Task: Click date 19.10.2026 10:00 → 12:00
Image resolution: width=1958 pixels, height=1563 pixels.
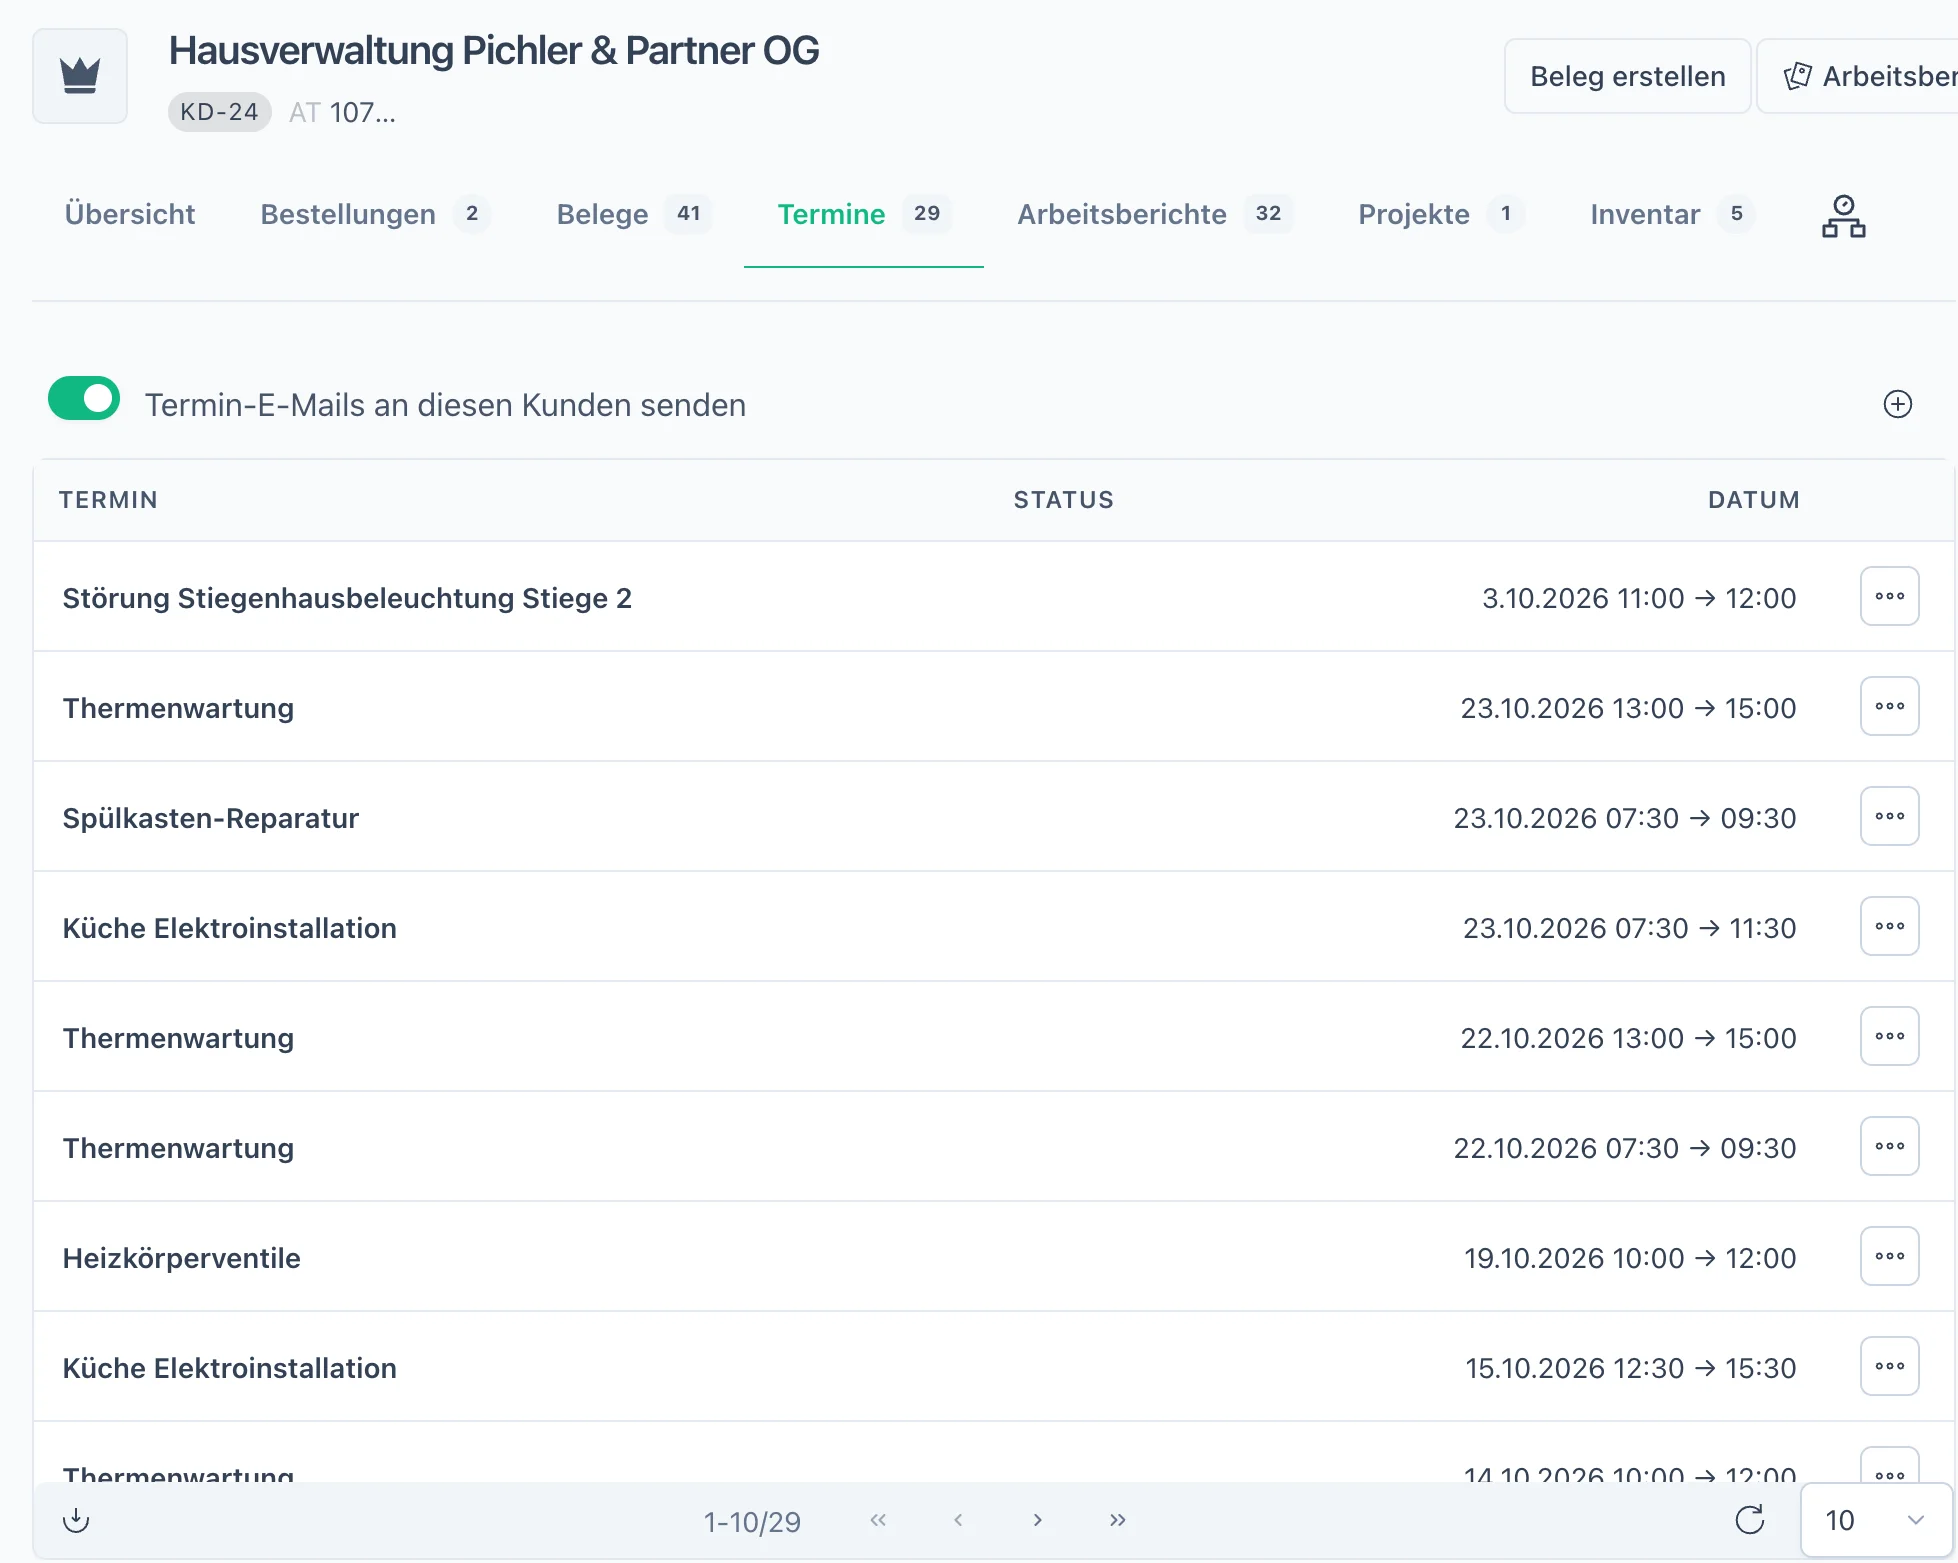Action: pyautogui.click(x=1630, y=1258)
